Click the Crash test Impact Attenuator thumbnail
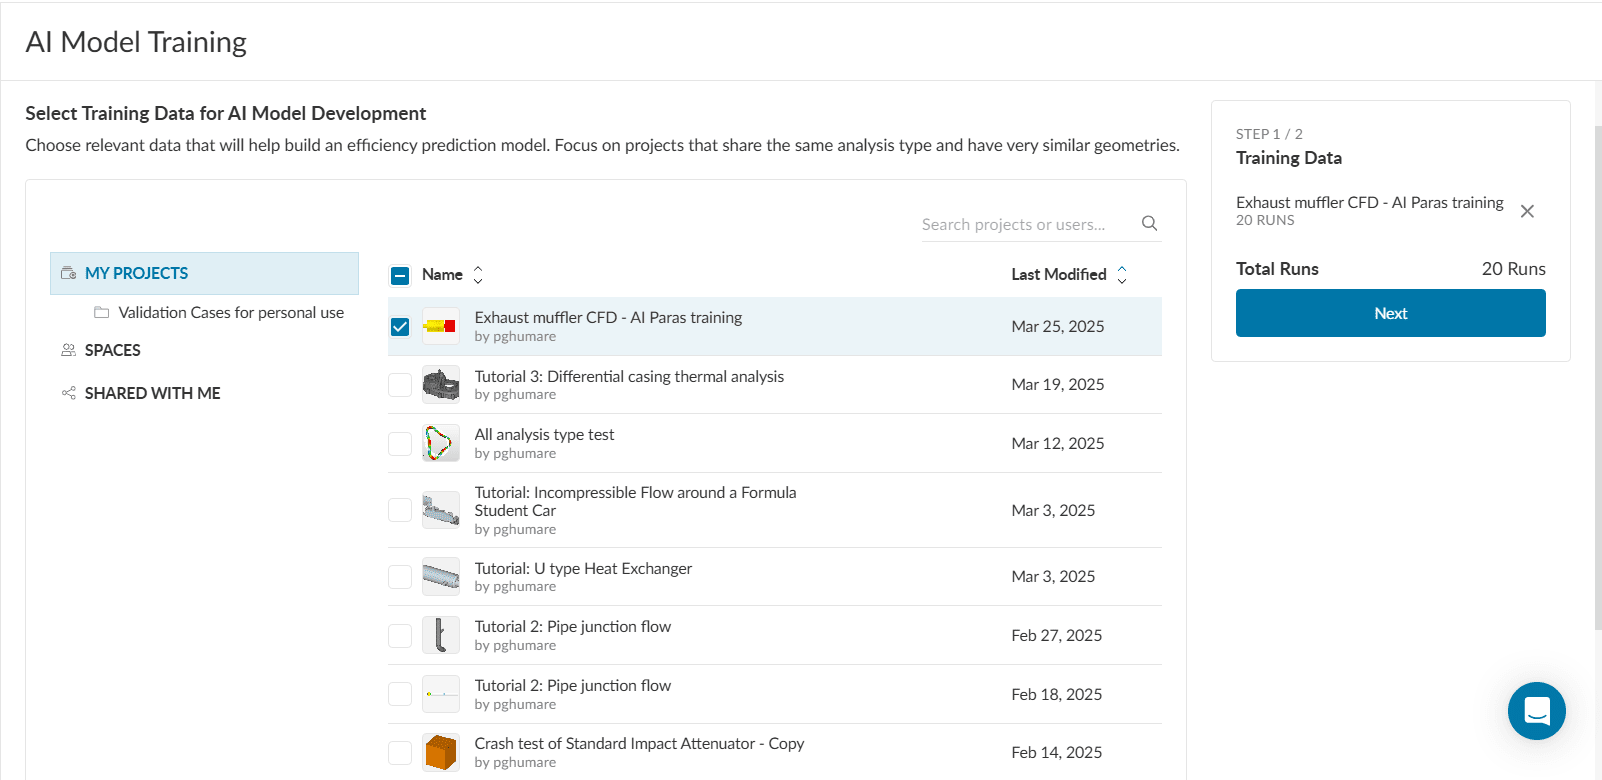1602x780 pixels. click(x=440, y=752)
